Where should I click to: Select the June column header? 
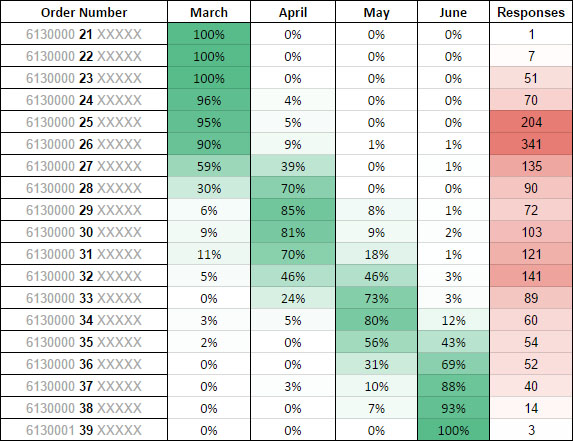[454, 12]
